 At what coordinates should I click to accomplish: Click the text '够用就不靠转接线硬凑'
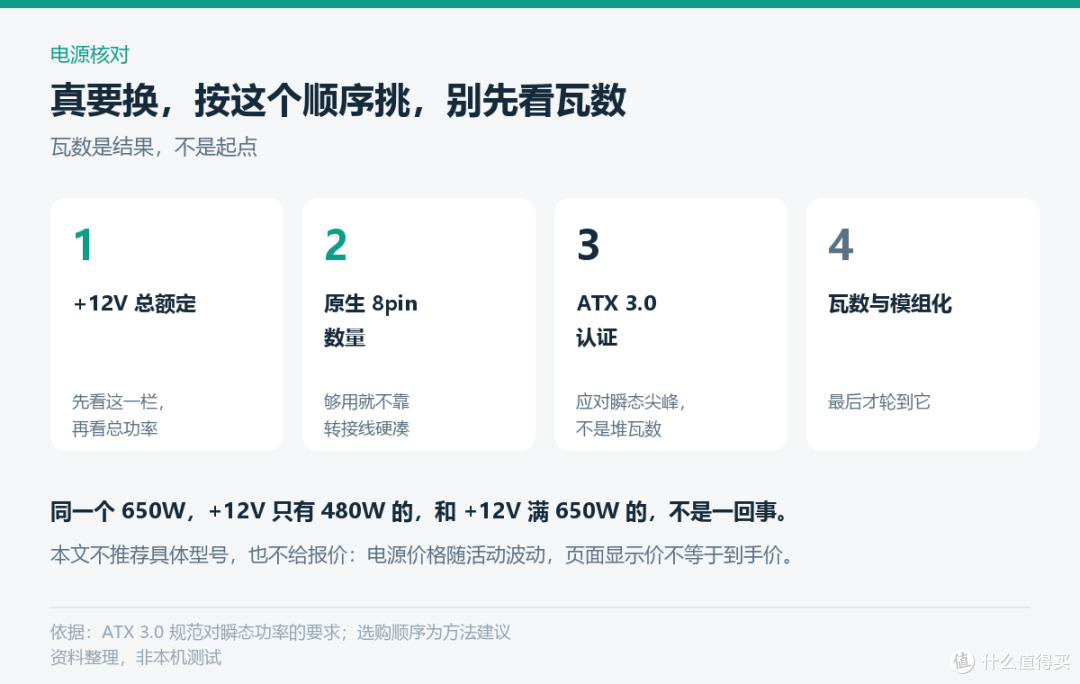tap(366, 415)
